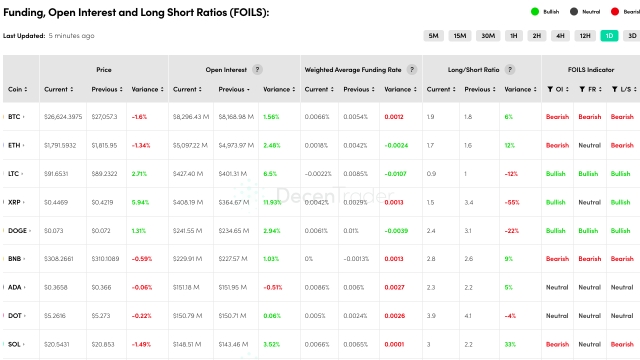The image size is (640, 360).
Task: Select the 5M timeframe
Action: (433, 36)
